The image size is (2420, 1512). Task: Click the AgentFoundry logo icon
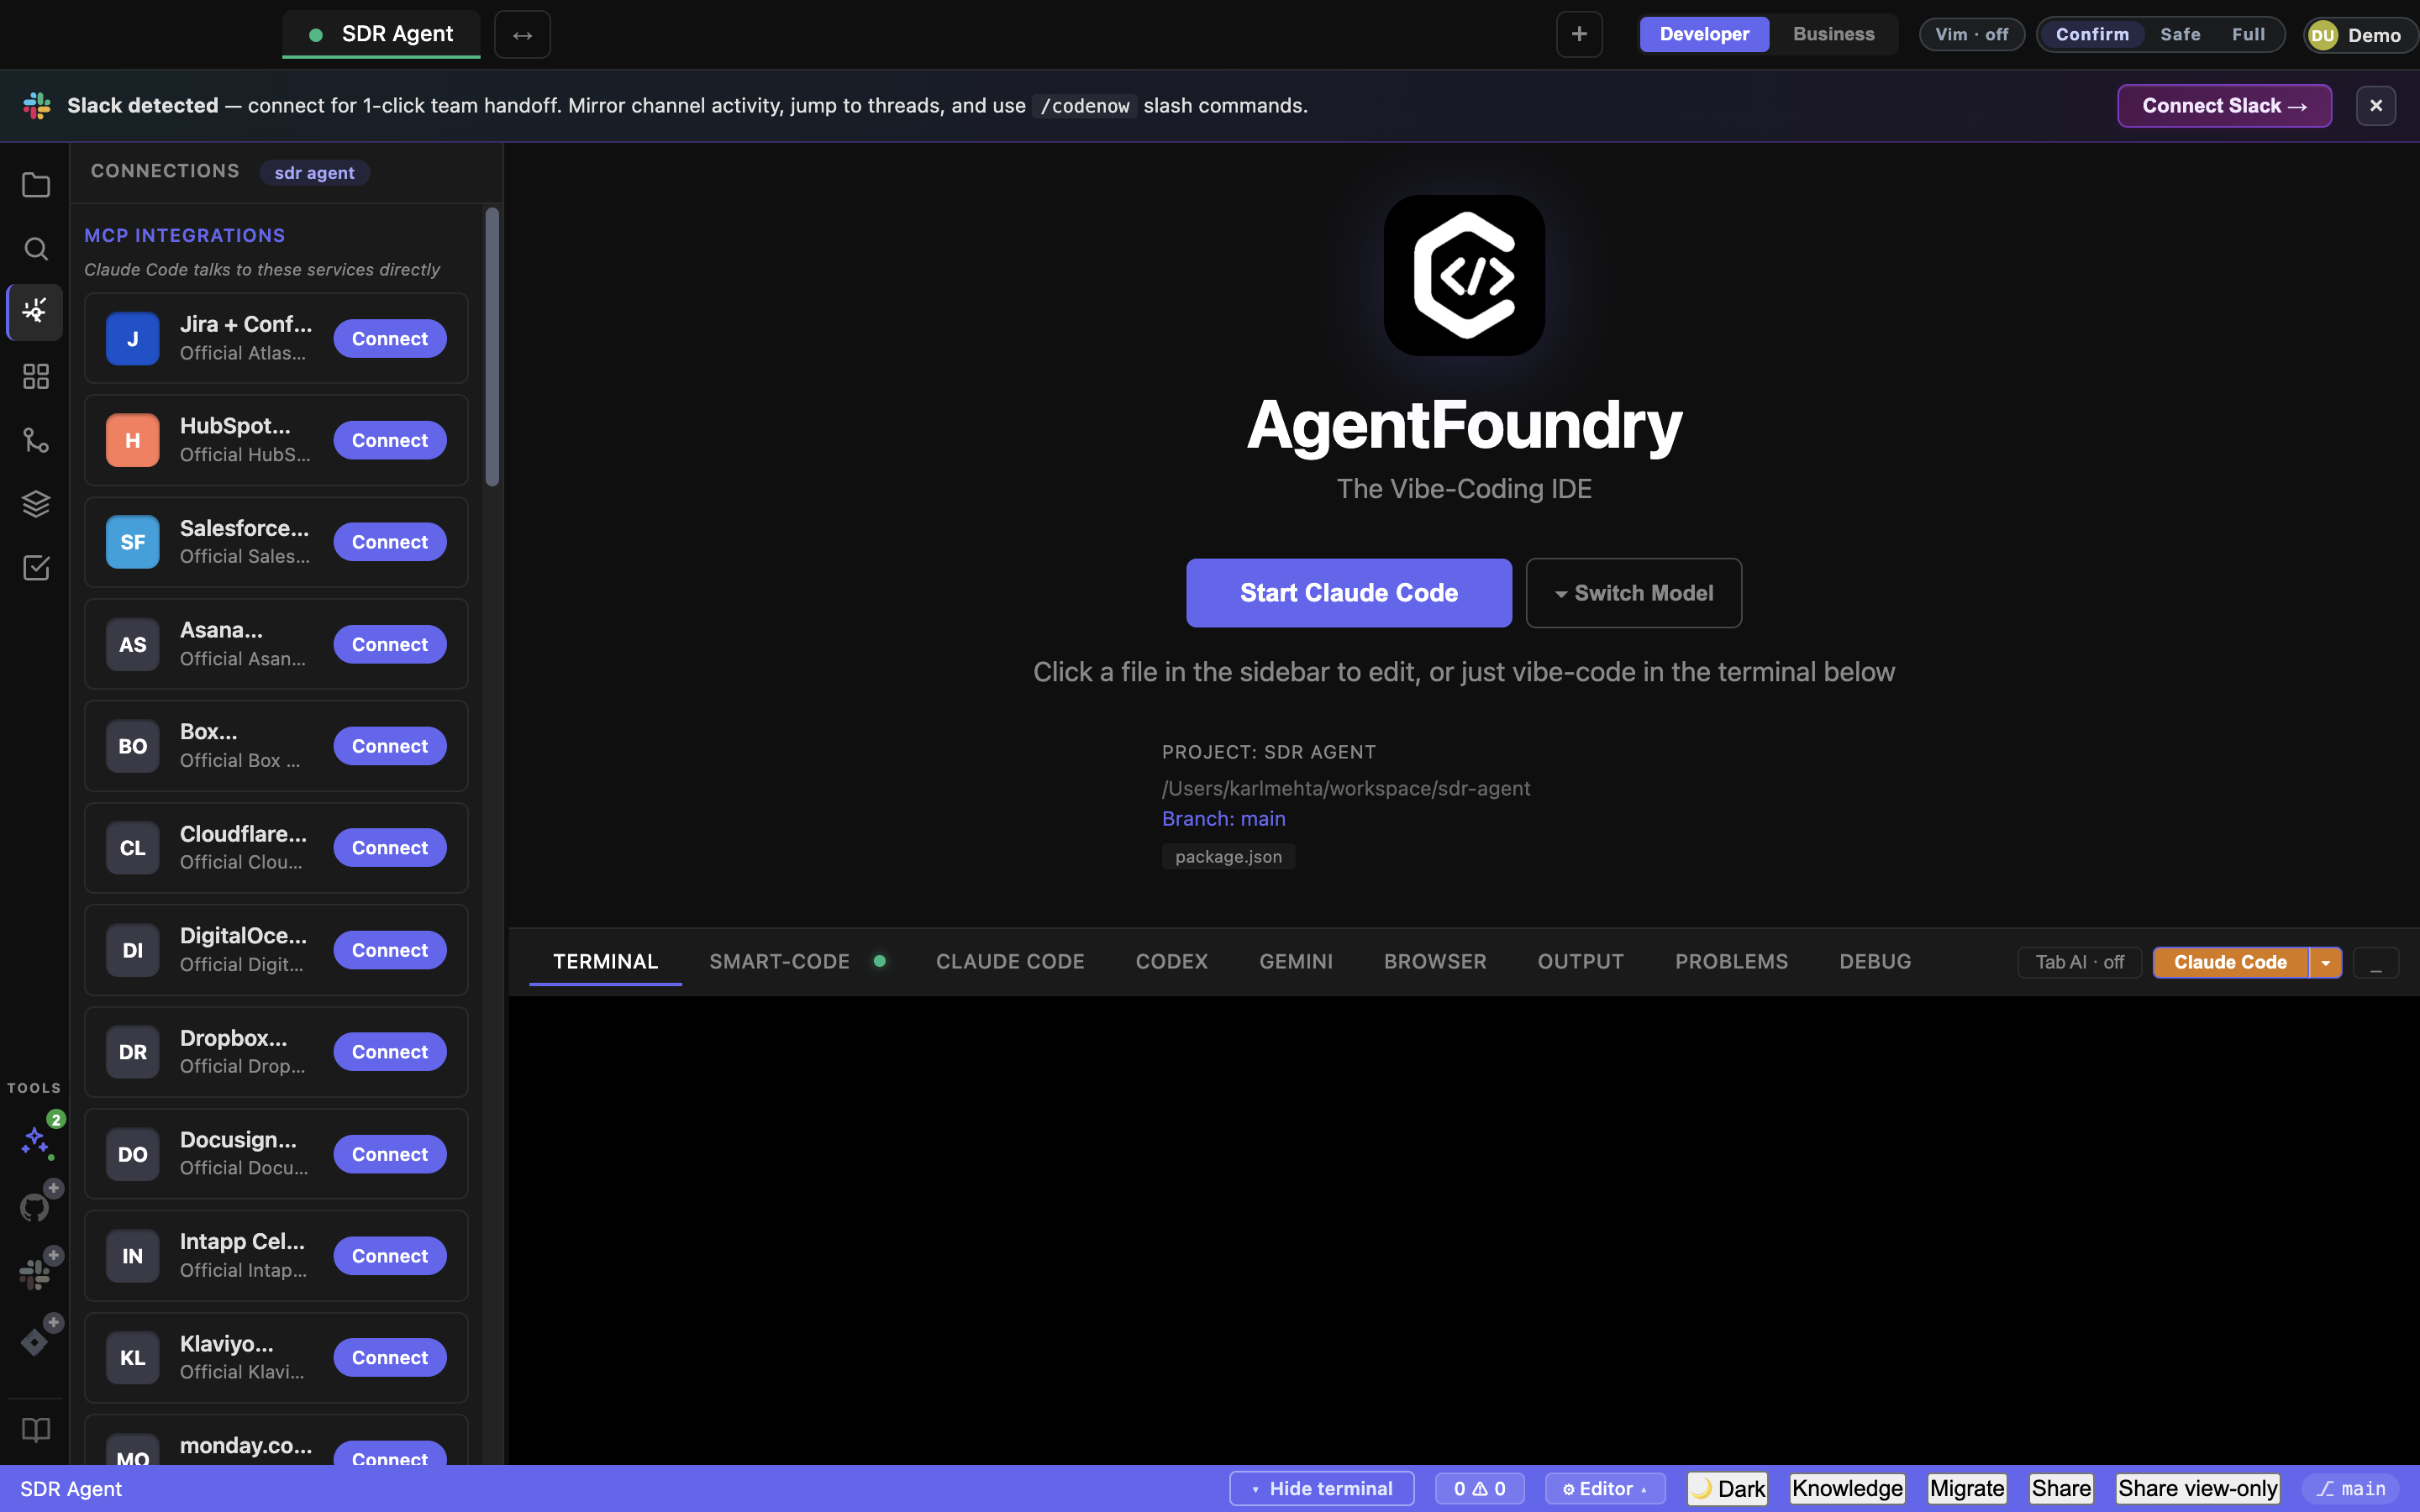(1464, 275)
